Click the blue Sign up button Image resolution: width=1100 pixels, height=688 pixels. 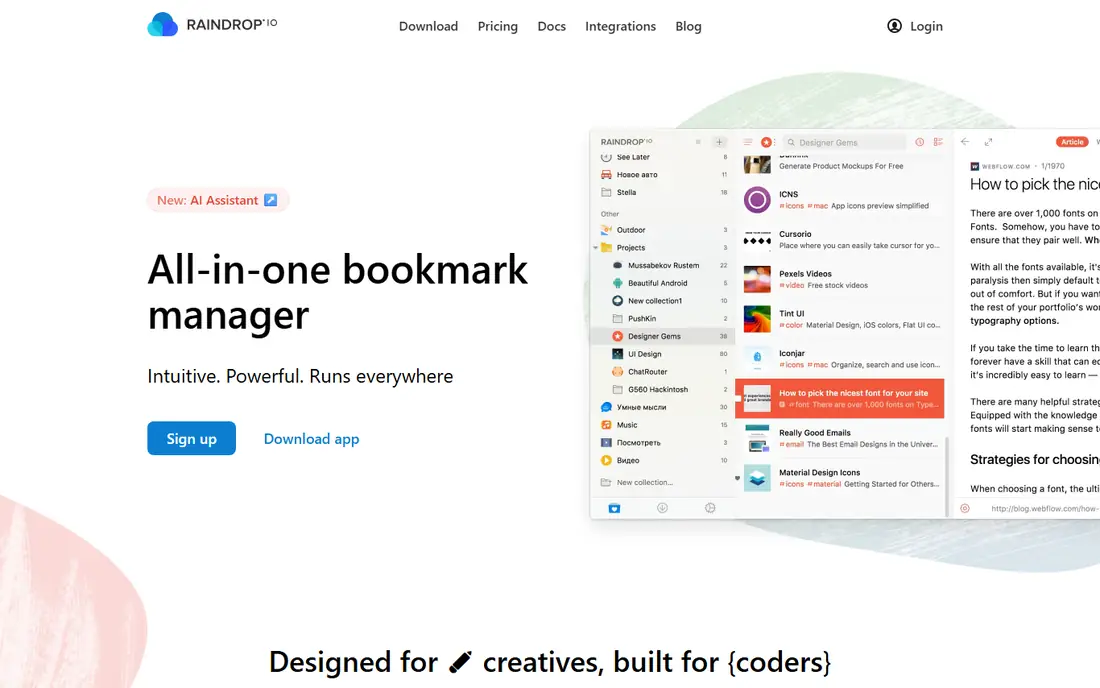[192, 438]
